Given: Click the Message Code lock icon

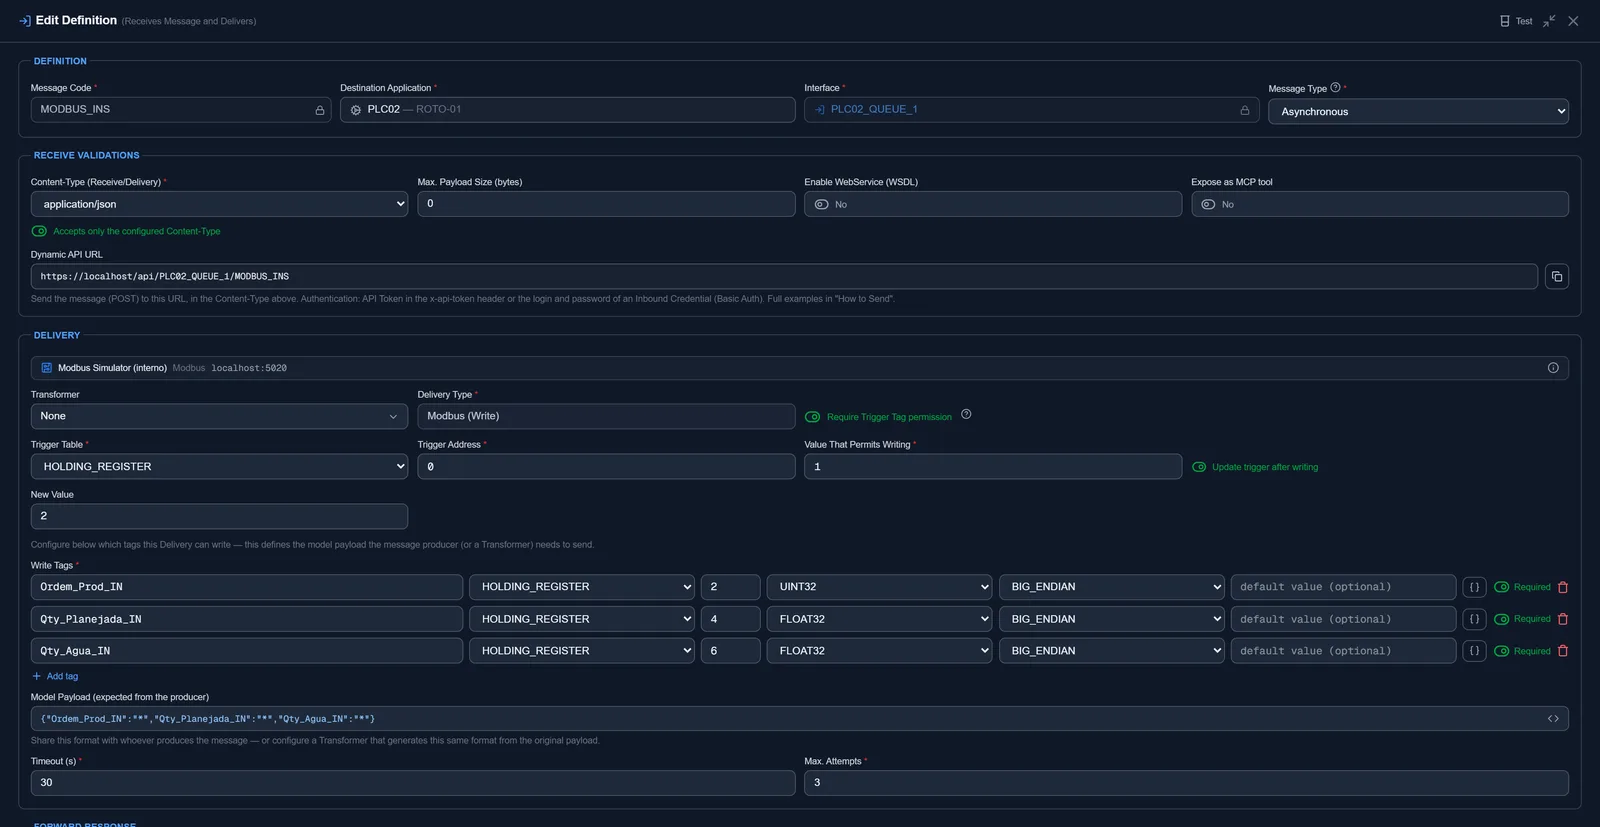Looking at the screenshot, I should tap(320, 110).
